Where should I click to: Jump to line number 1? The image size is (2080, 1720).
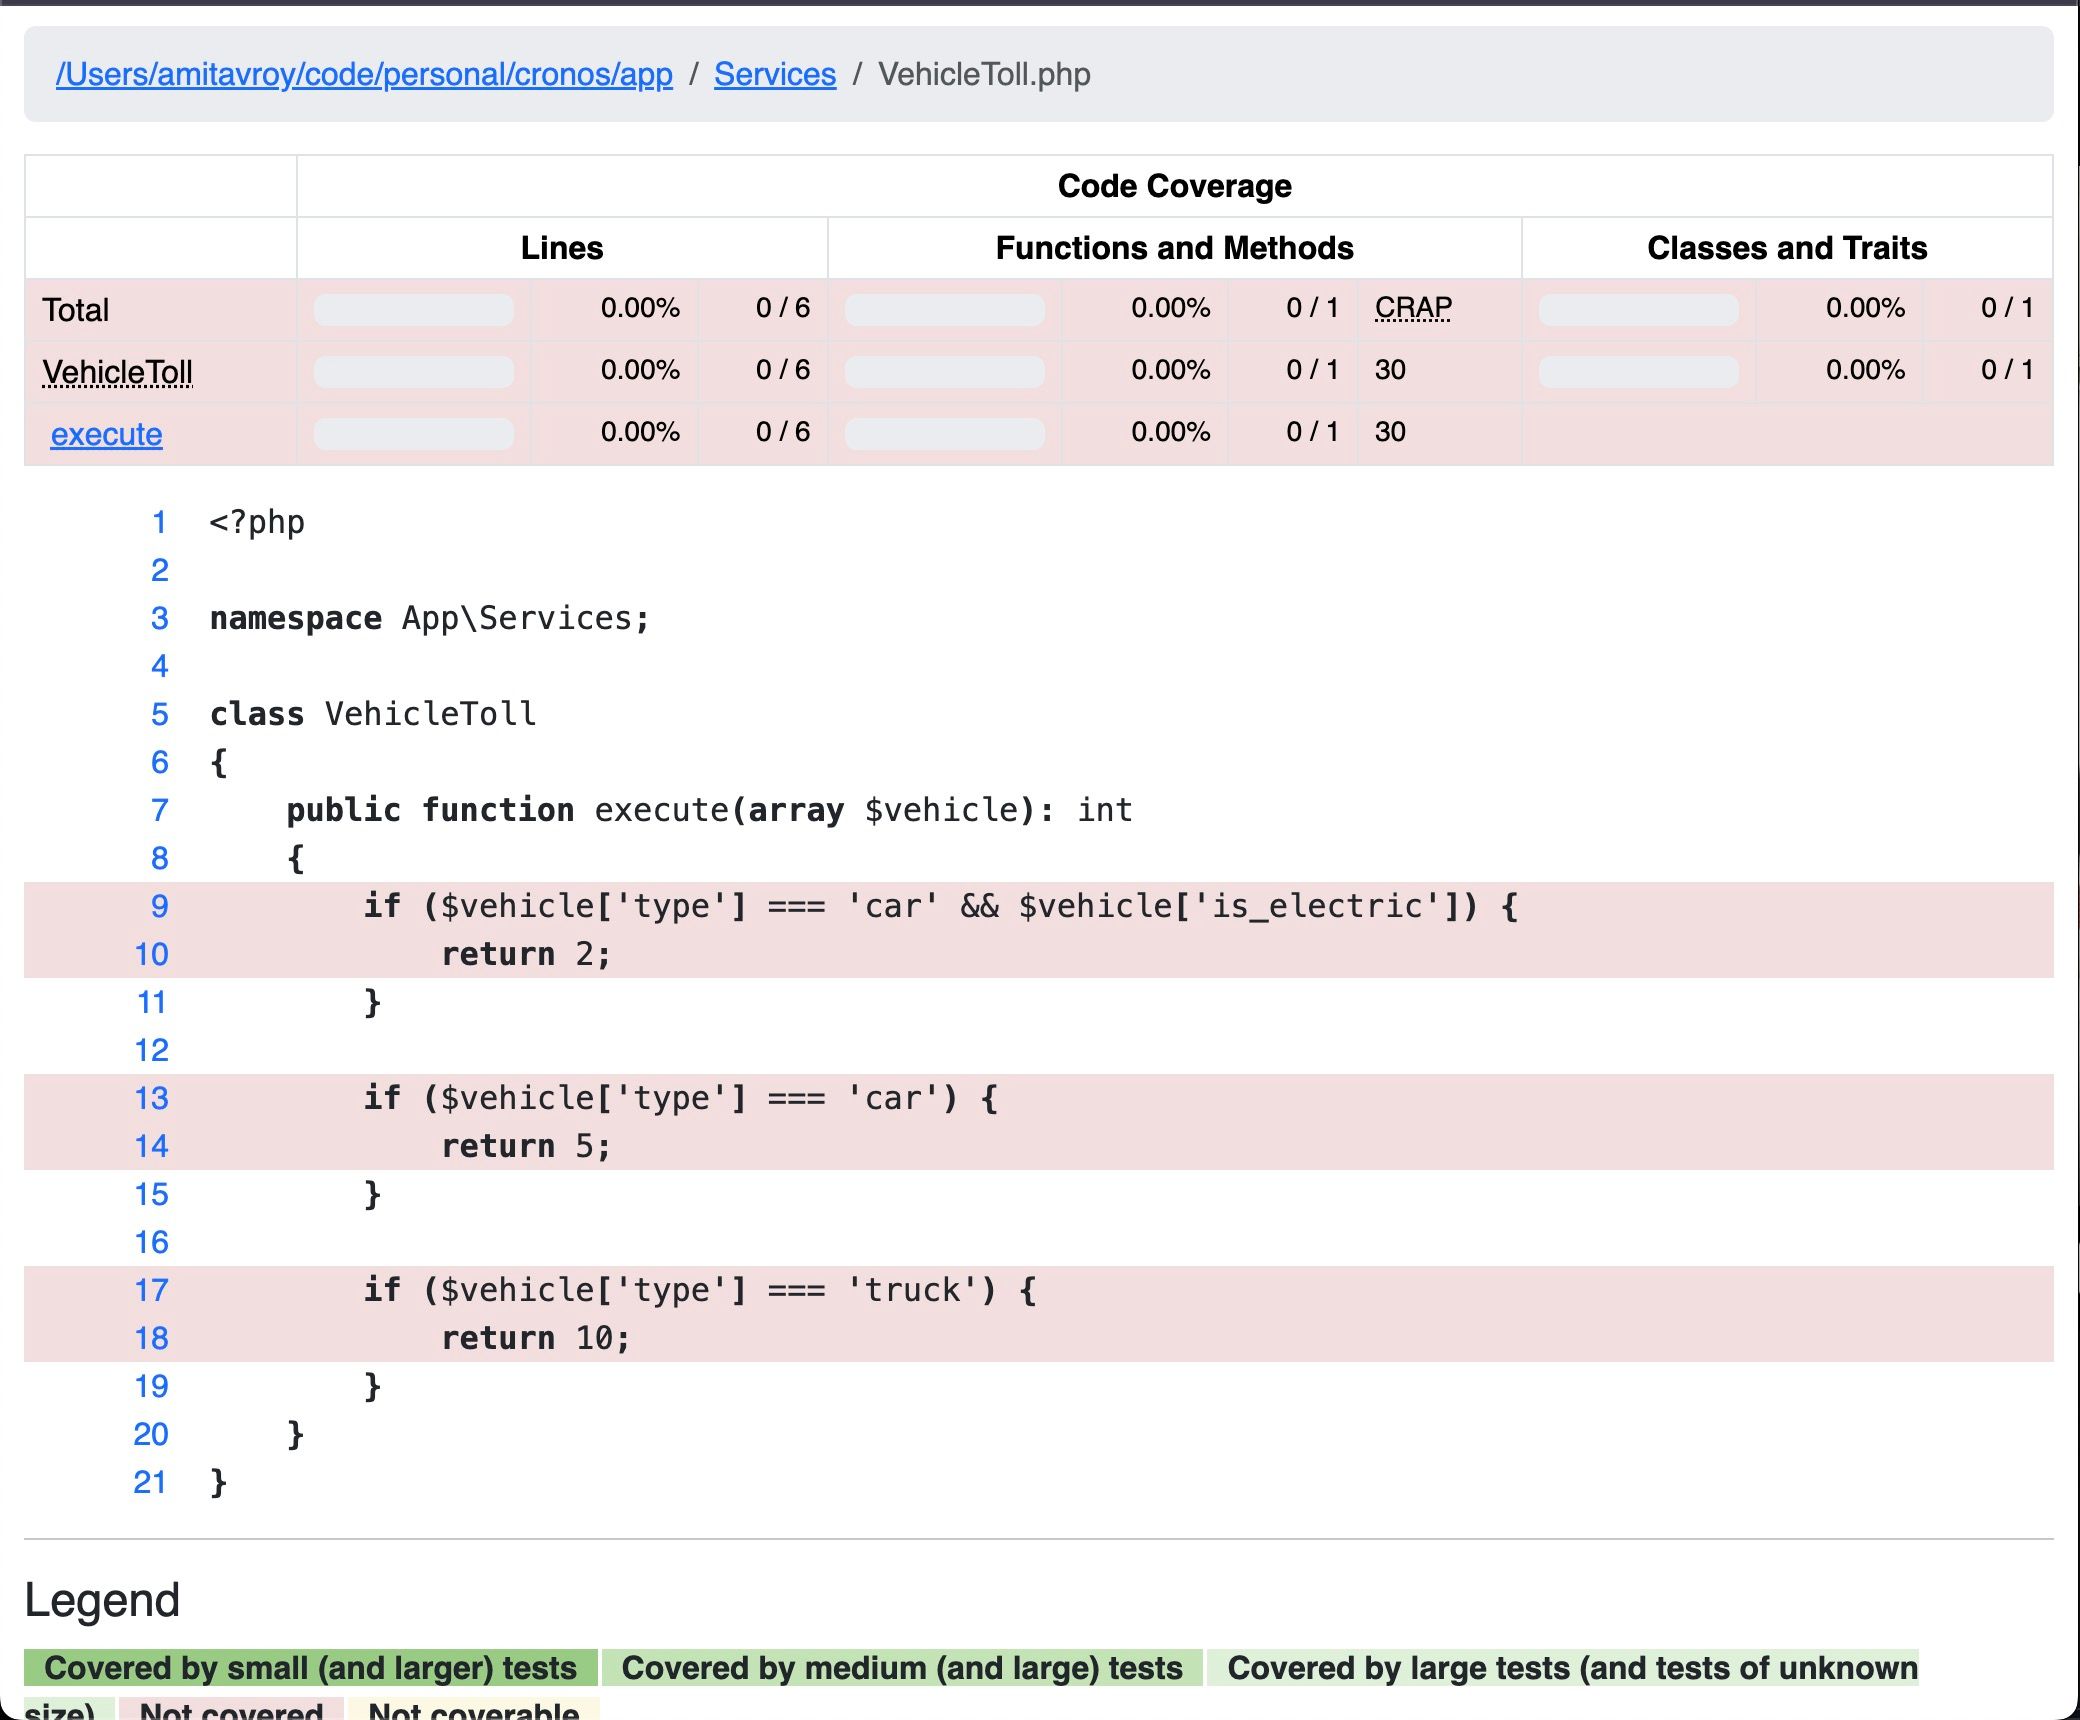pyautogui.click(x=159, y=522)
